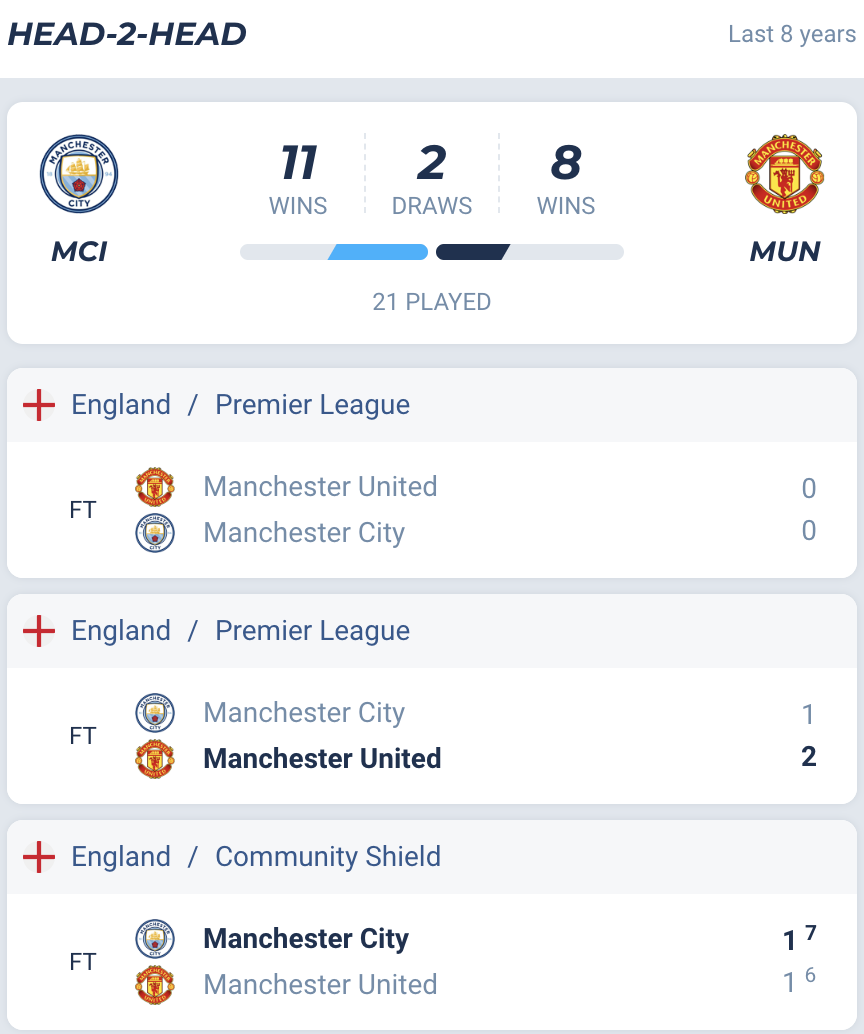Click the light blue City wins bar
The image size is (864, 1034).
tap(378, 252)
